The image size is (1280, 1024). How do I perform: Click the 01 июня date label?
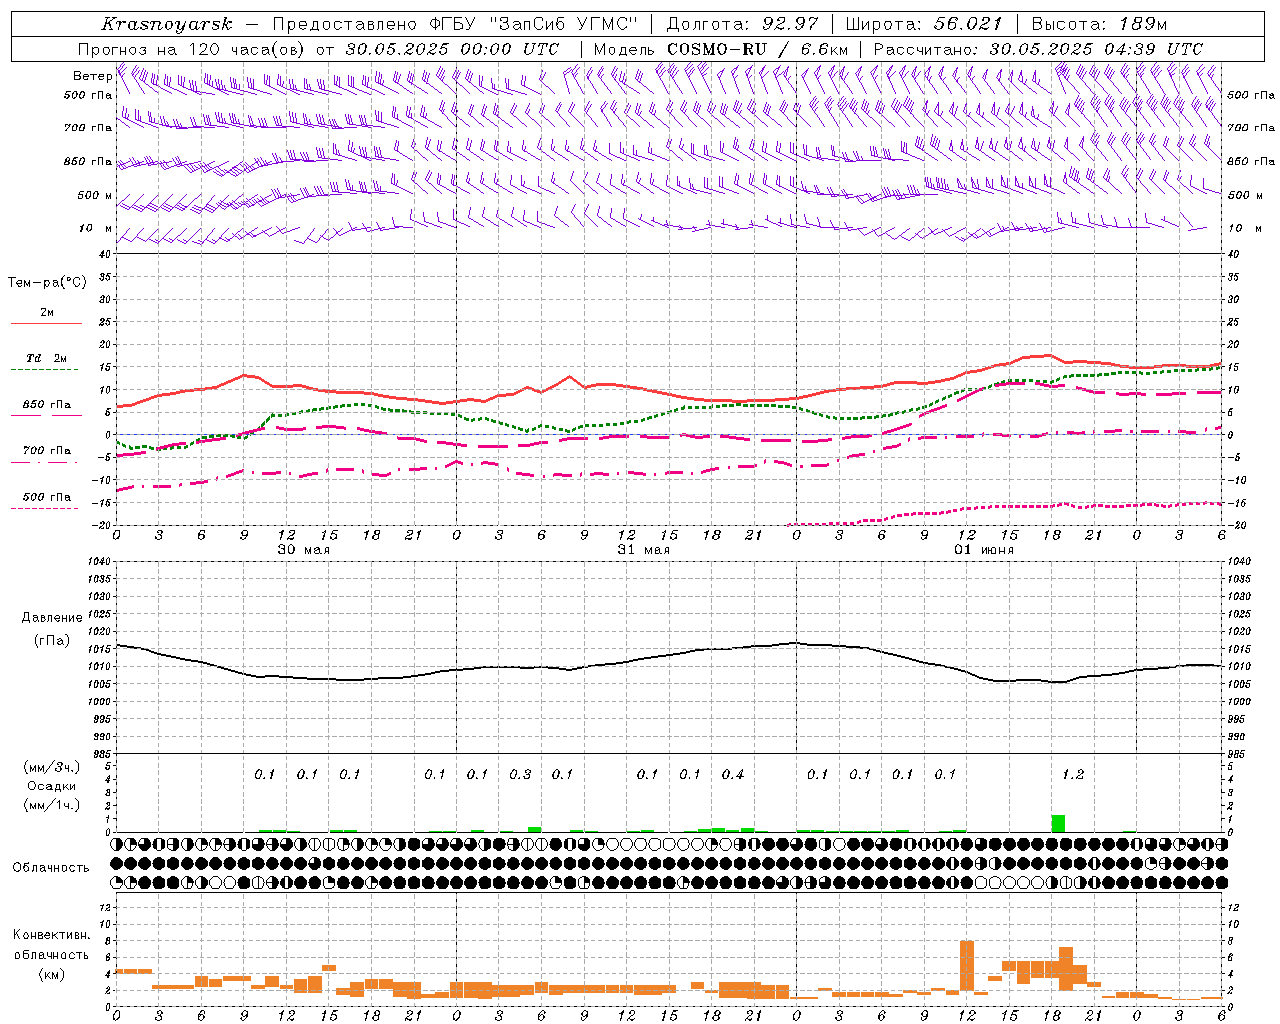coord(983,550)
